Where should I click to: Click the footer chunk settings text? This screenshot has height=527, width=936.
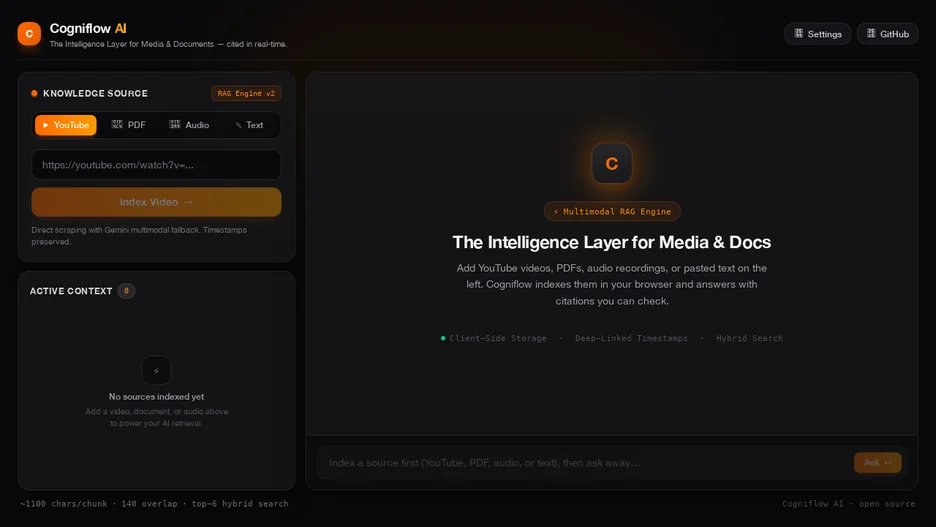click(154, 504)
